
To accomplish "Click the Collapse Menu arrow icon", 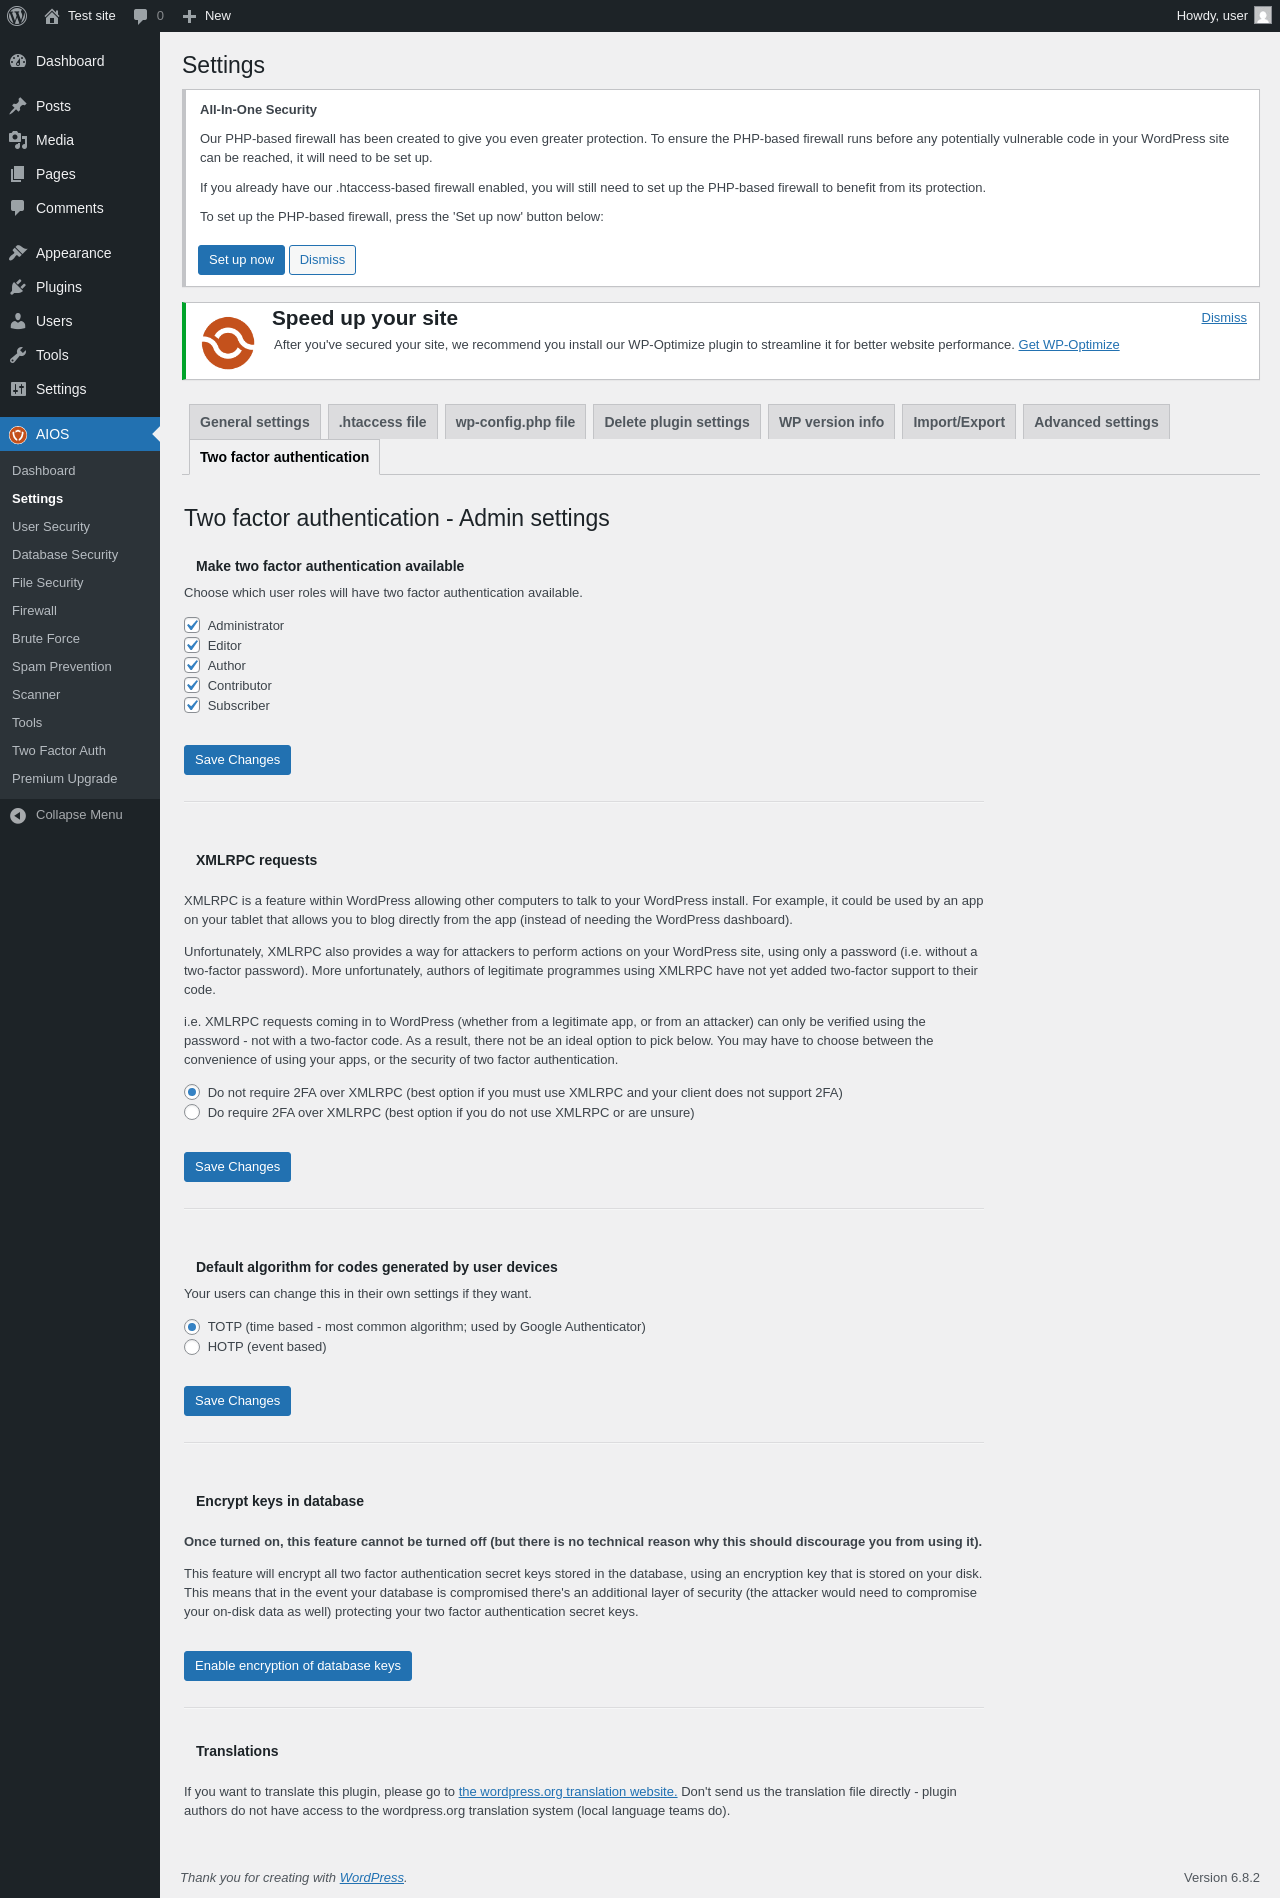I will [18, 815].
